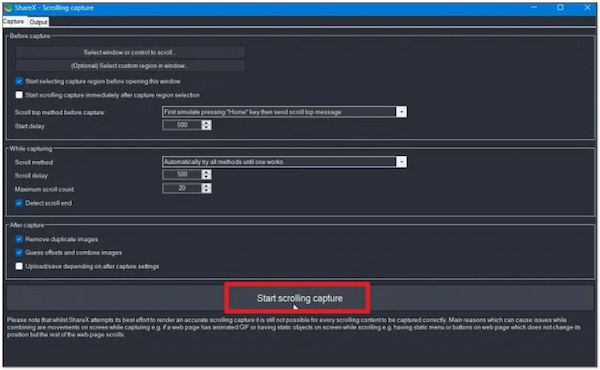Click the Before capture group title

point(30,36)
